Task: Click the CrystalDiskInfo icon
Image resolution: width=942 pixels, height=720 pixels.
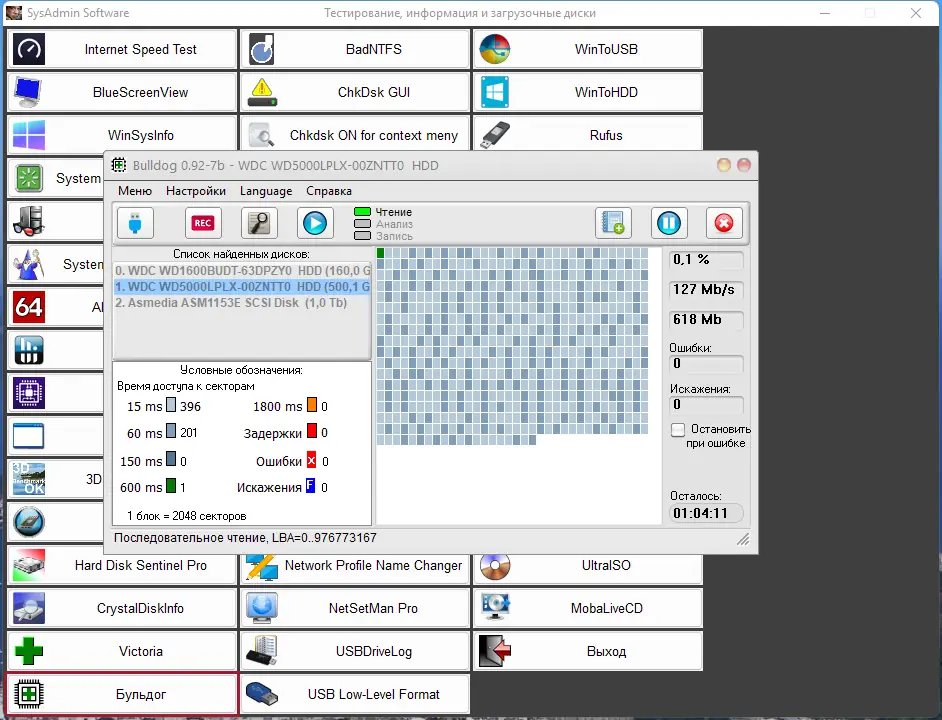Action: 29,608
